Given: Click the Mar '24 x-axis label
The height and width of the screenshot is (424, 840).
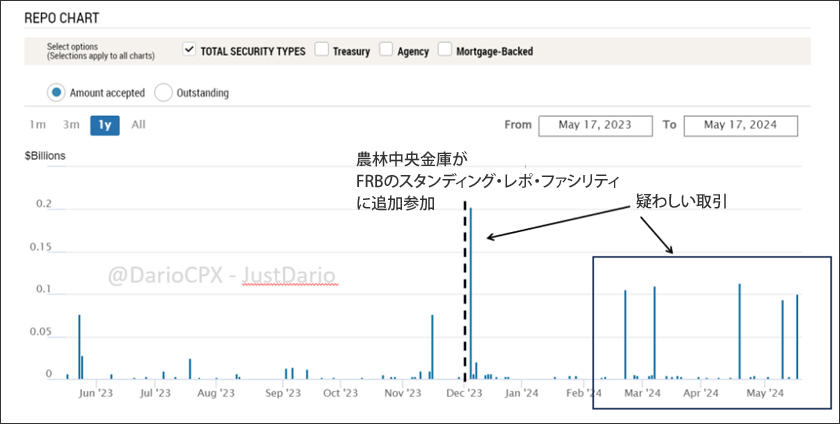Looking at the screenshot, I should tap(640, 394).
